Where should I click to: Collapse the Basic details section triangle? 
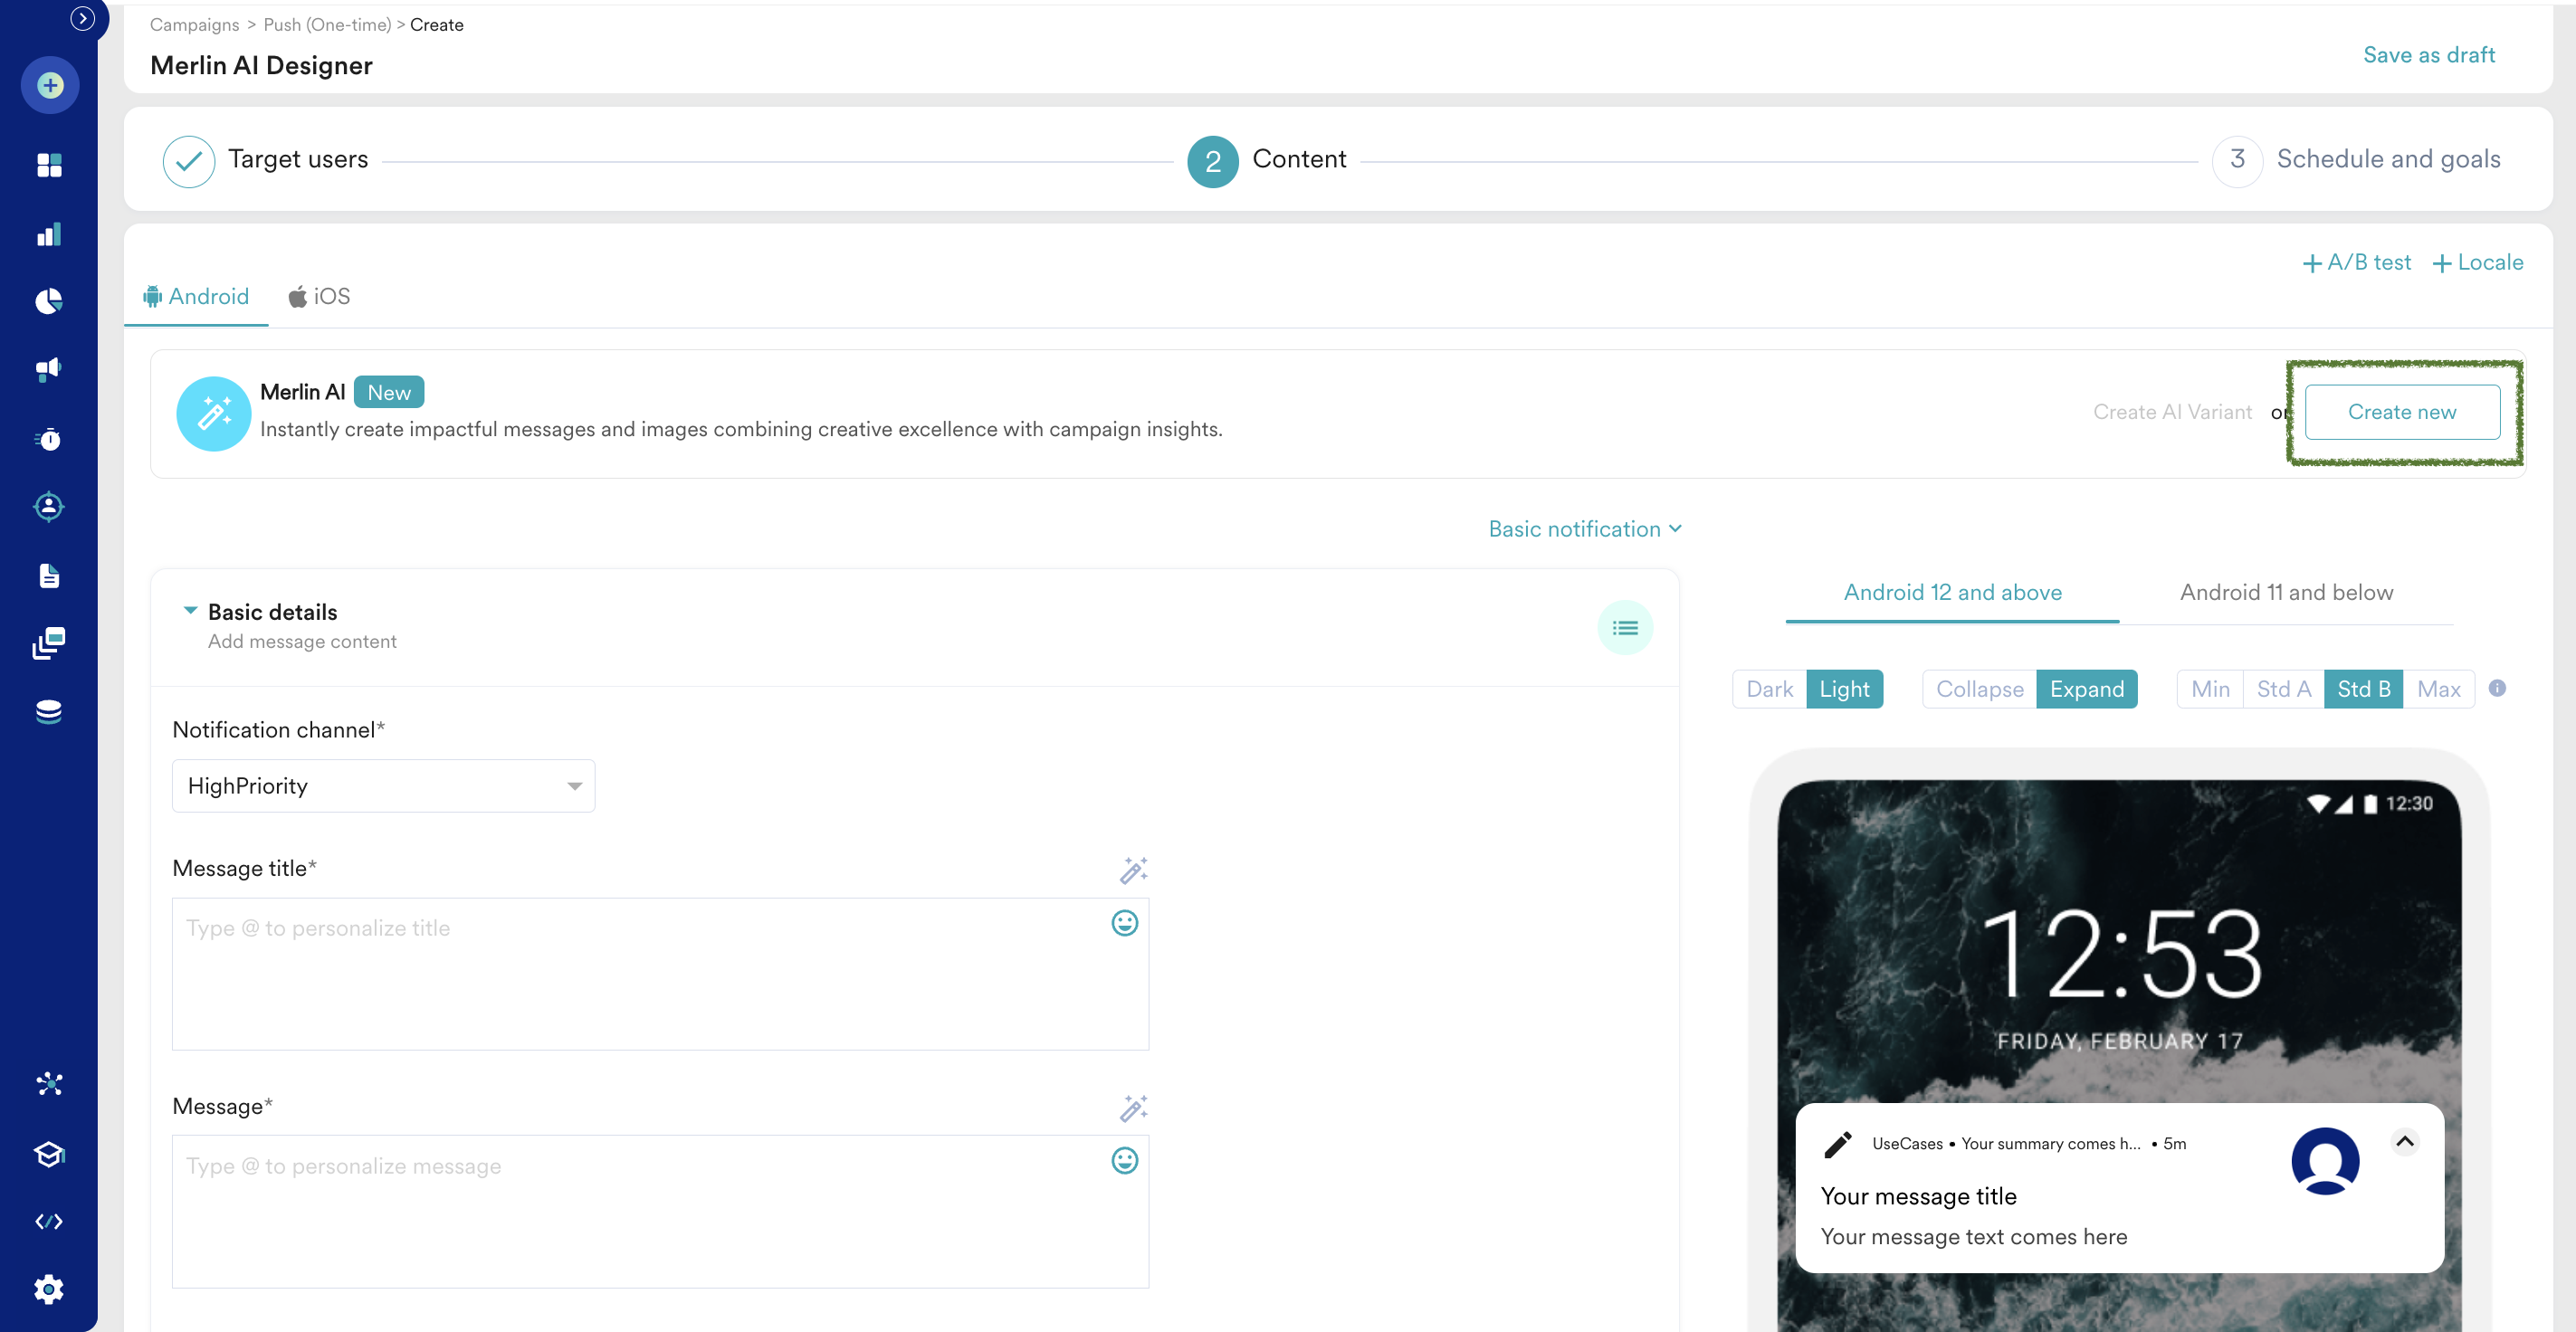tap(190, 610)
